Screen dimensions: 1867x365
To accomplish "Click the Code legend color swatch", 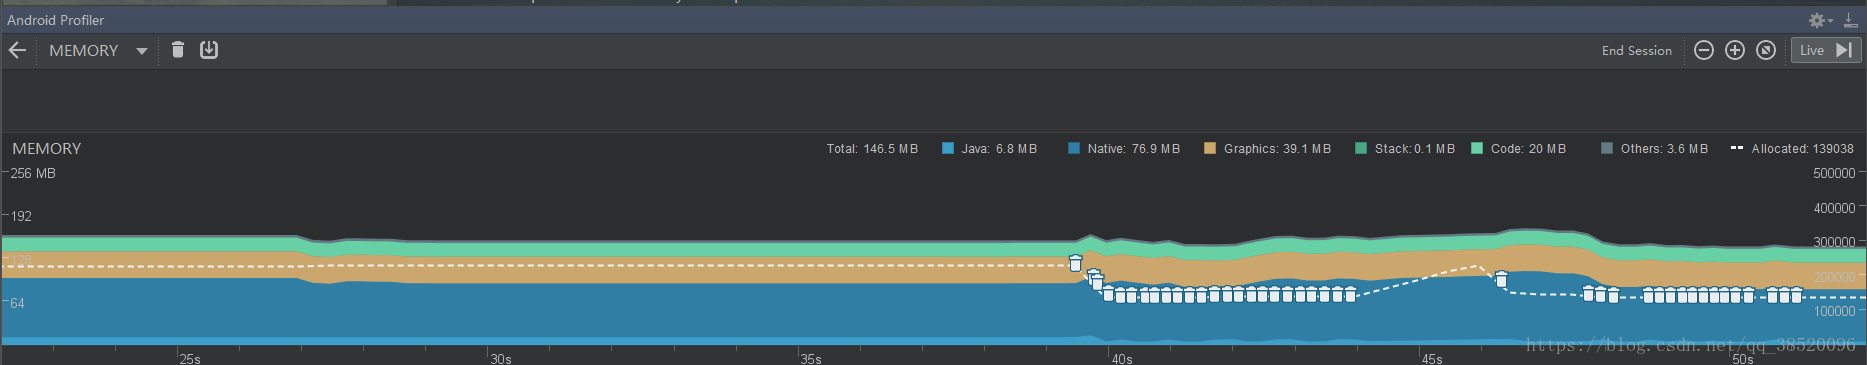I will pyautogui.click(x=1476, y=148).
